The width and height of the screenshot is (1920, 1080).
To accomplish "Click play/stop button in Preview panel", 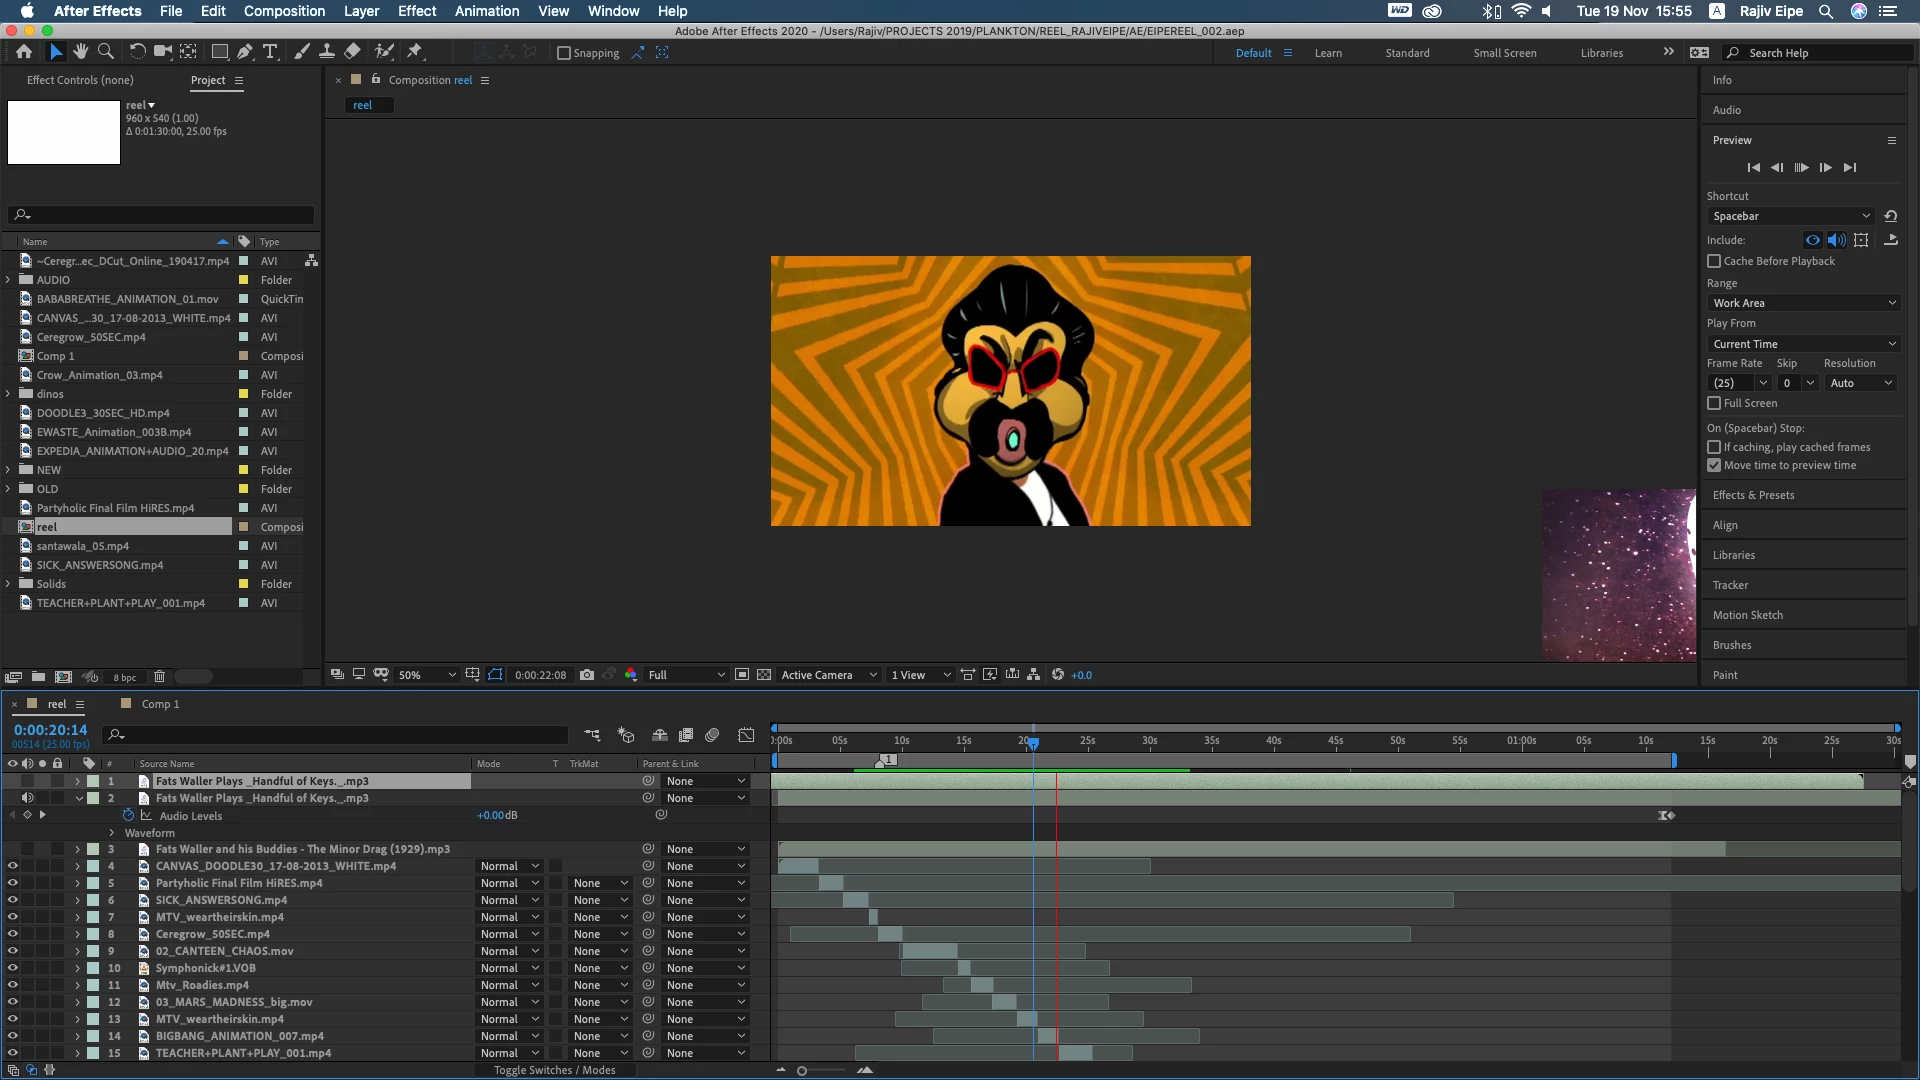I will (x=1801, y=168).
